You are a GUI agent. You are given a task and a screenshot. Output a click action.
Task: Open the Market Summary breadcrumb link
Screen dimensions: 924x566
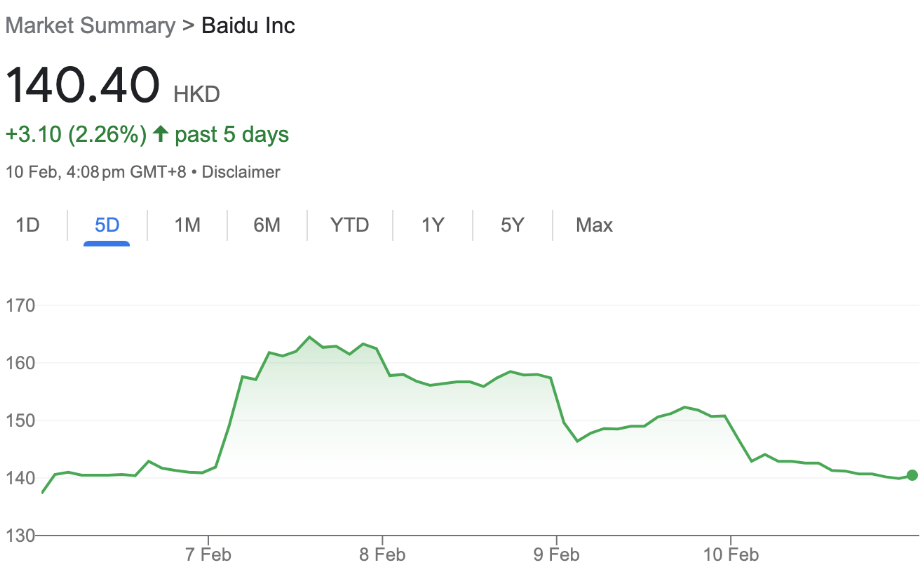[90, 26]
